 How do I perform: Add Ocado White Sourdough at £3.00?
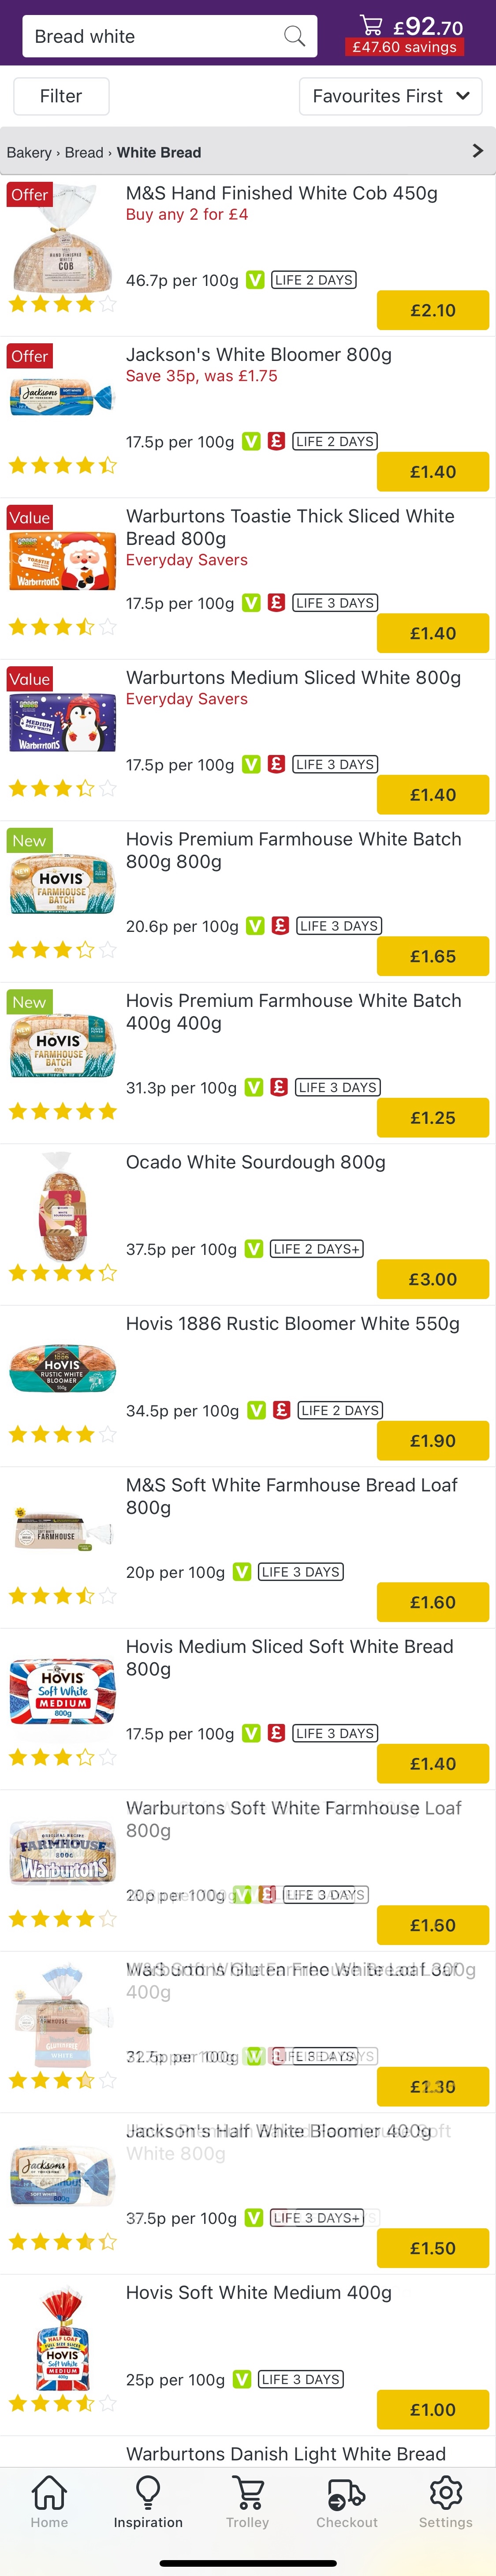(432, 1279)
